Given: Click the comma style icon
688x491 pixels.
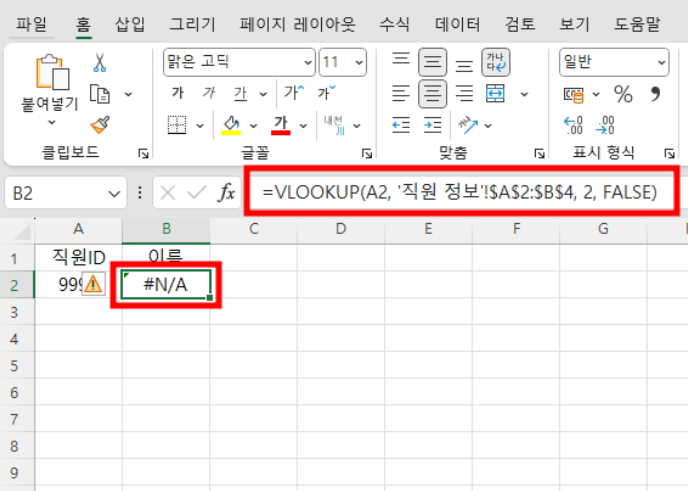Looking at the screenshot, I should click(x=656, y=94).
